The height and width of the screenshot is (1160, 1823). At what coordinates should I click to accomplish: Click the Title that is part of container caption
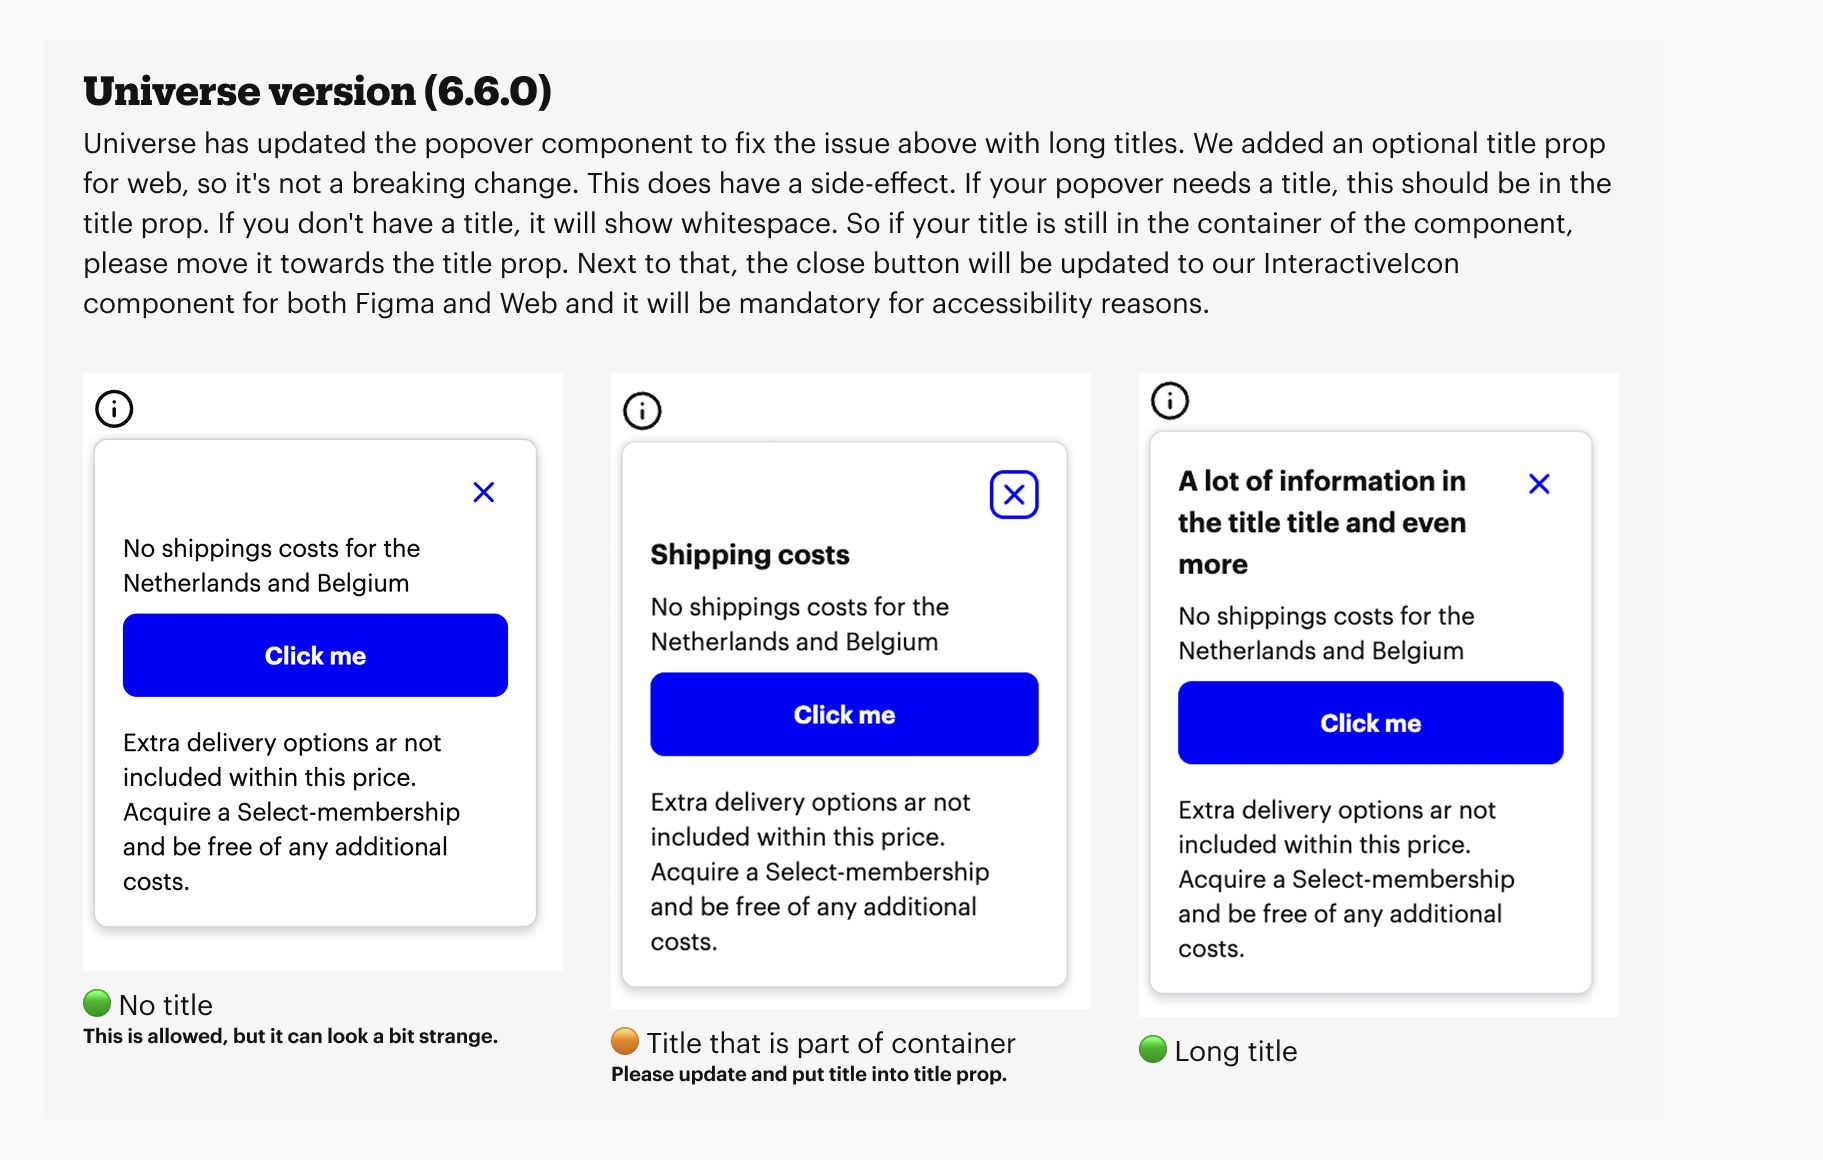click(x=830, y=1043)
